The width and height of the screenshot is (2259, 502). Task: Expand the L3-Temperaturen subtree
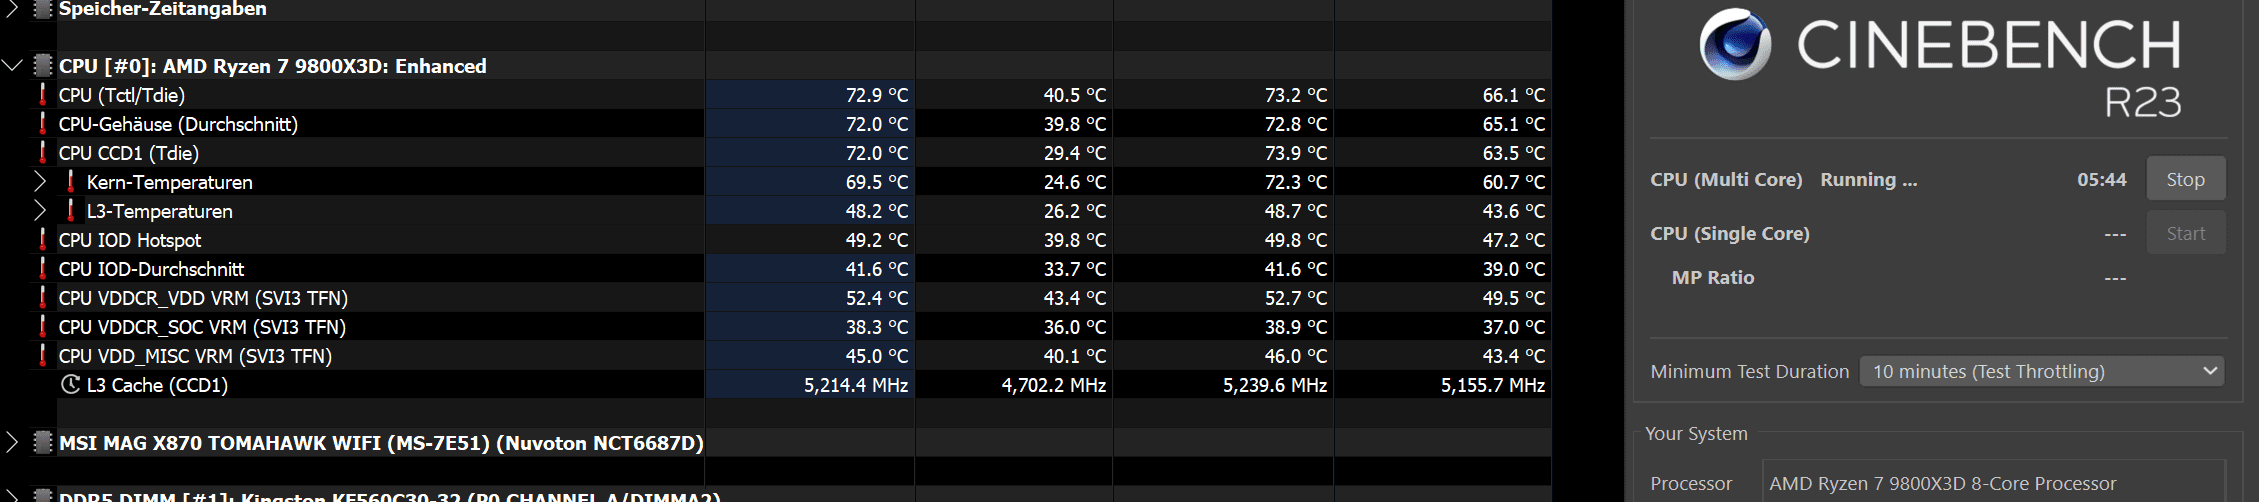tap(40, 211)
